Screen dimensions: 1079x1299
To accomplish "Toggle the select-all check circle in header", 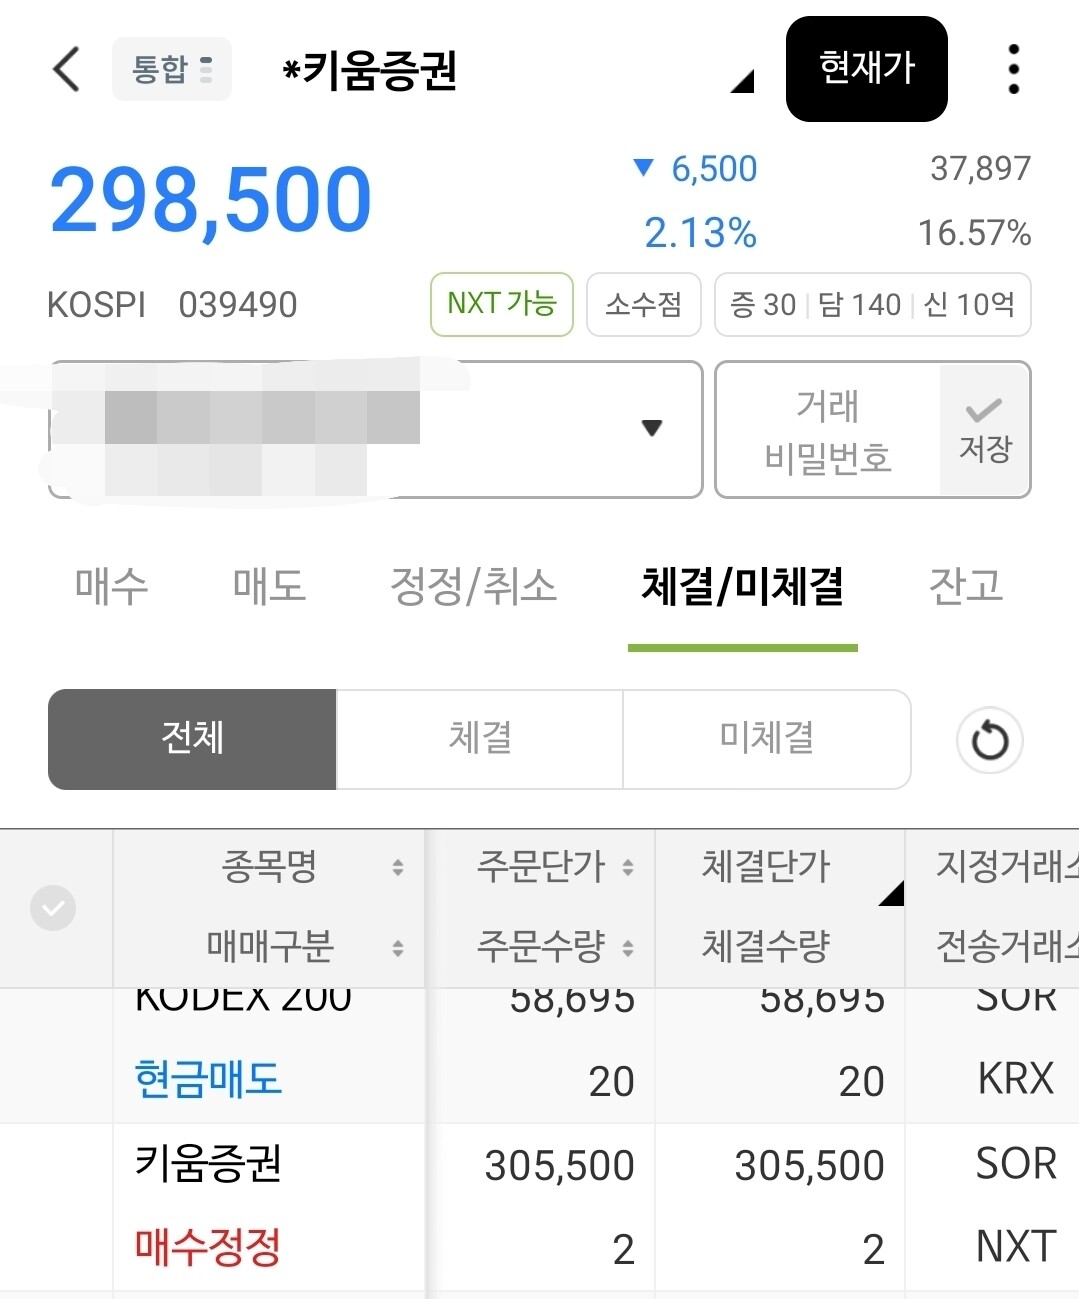I will [x=53, y=908].
